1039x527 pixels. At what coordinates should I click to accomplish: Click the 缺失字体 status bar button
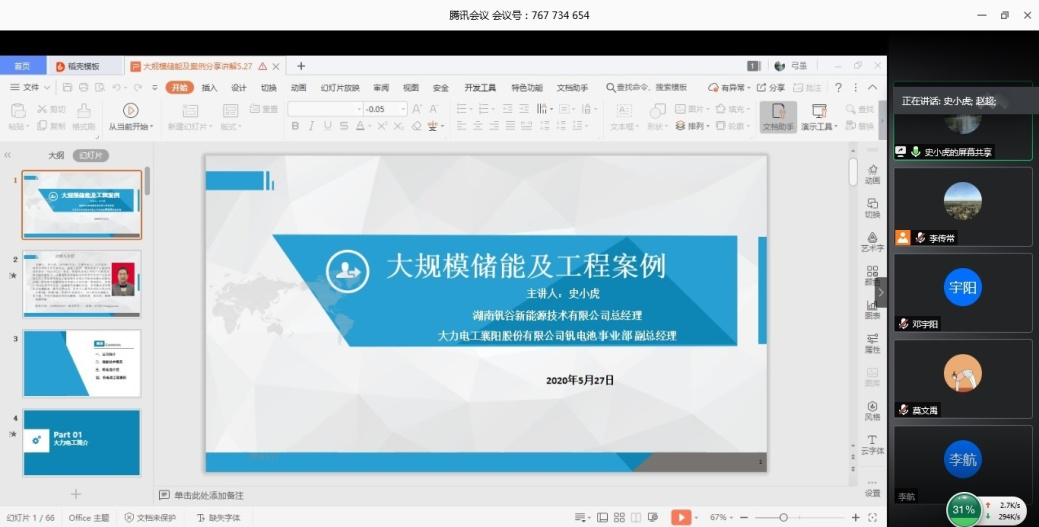[219, 518]
